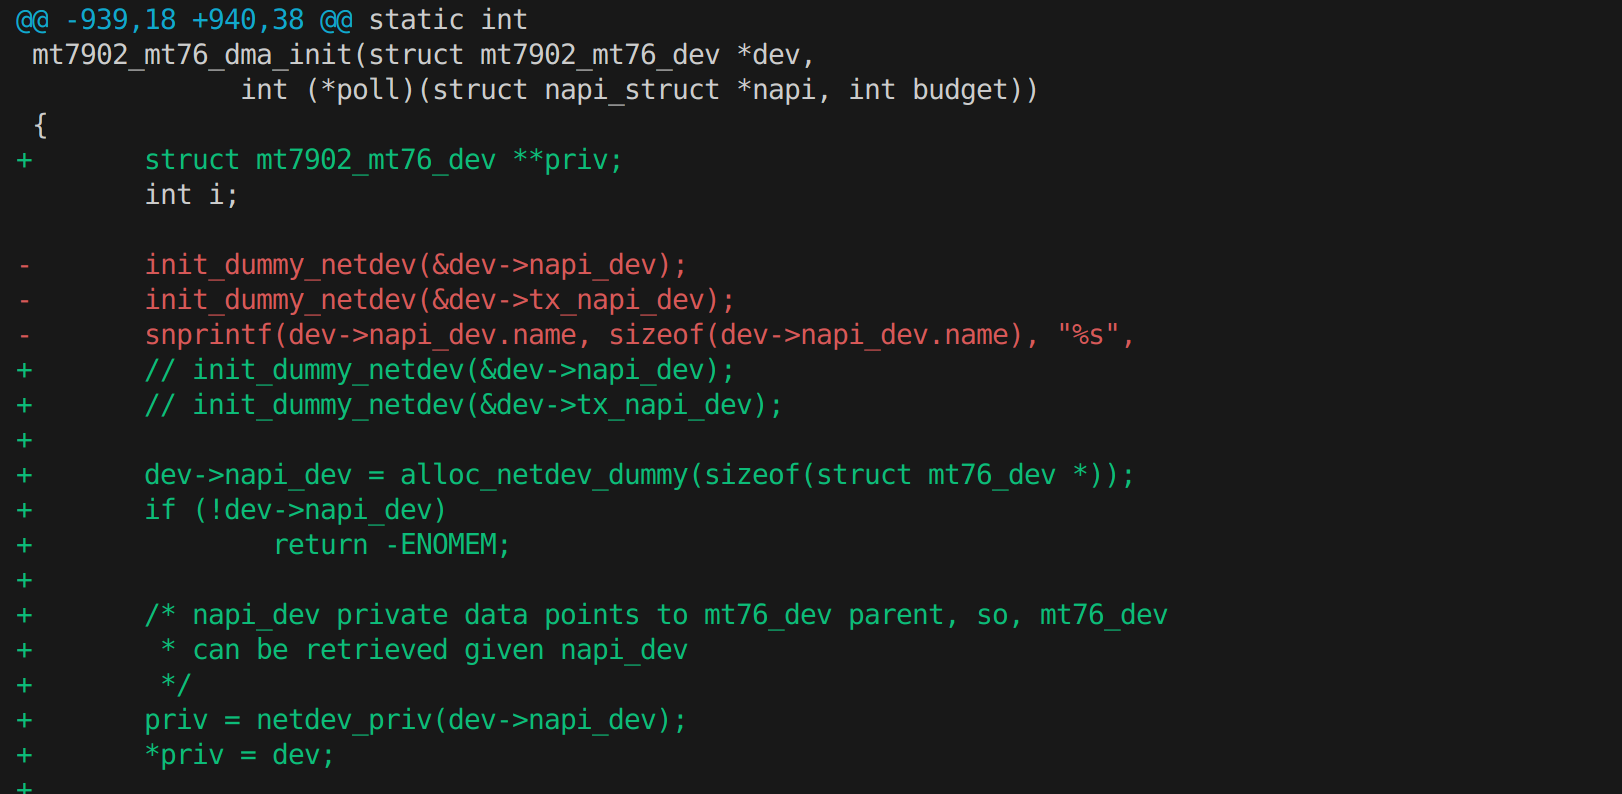The image size is (1622, 794).
Task: Click the function name mt7902_mt76_dma_init
Action: point(192,55)
